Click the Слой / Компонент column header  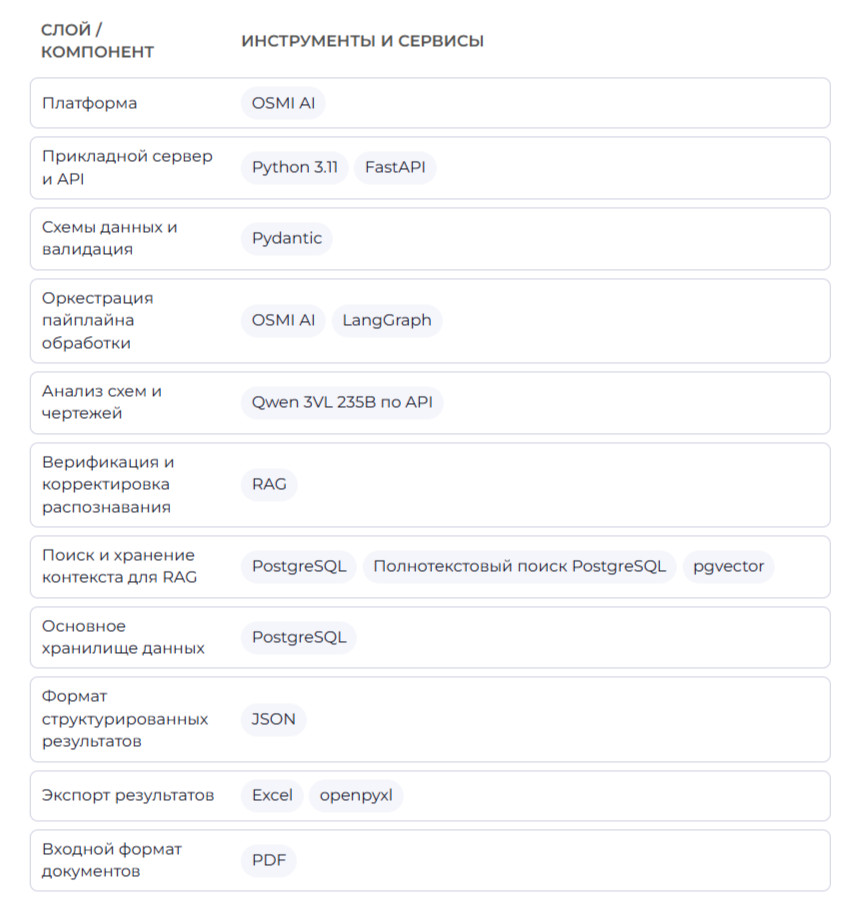tap(97, 41)
